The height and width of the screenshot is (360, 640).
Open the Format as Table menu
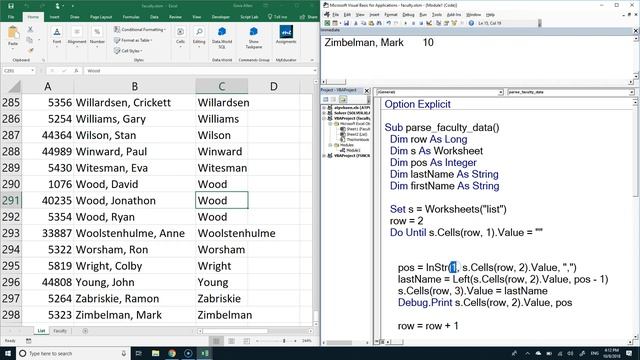[x=133, y=40]
